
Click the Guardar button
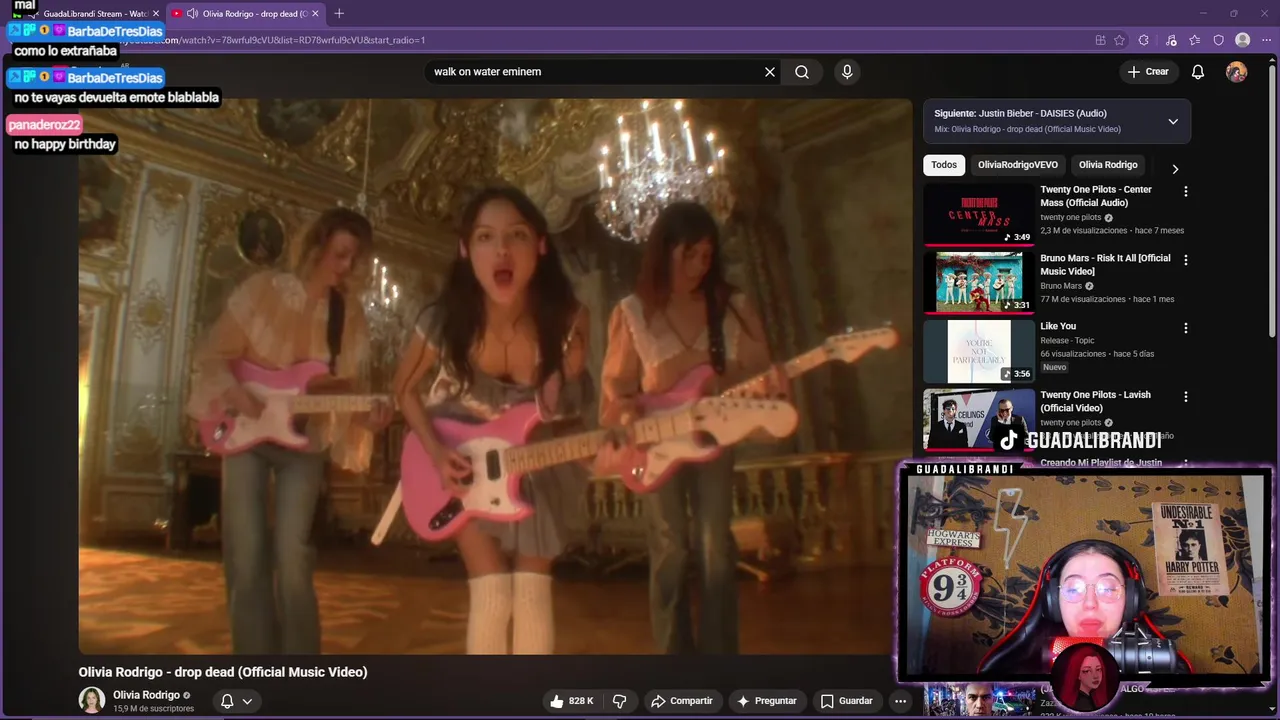(847, 701)
